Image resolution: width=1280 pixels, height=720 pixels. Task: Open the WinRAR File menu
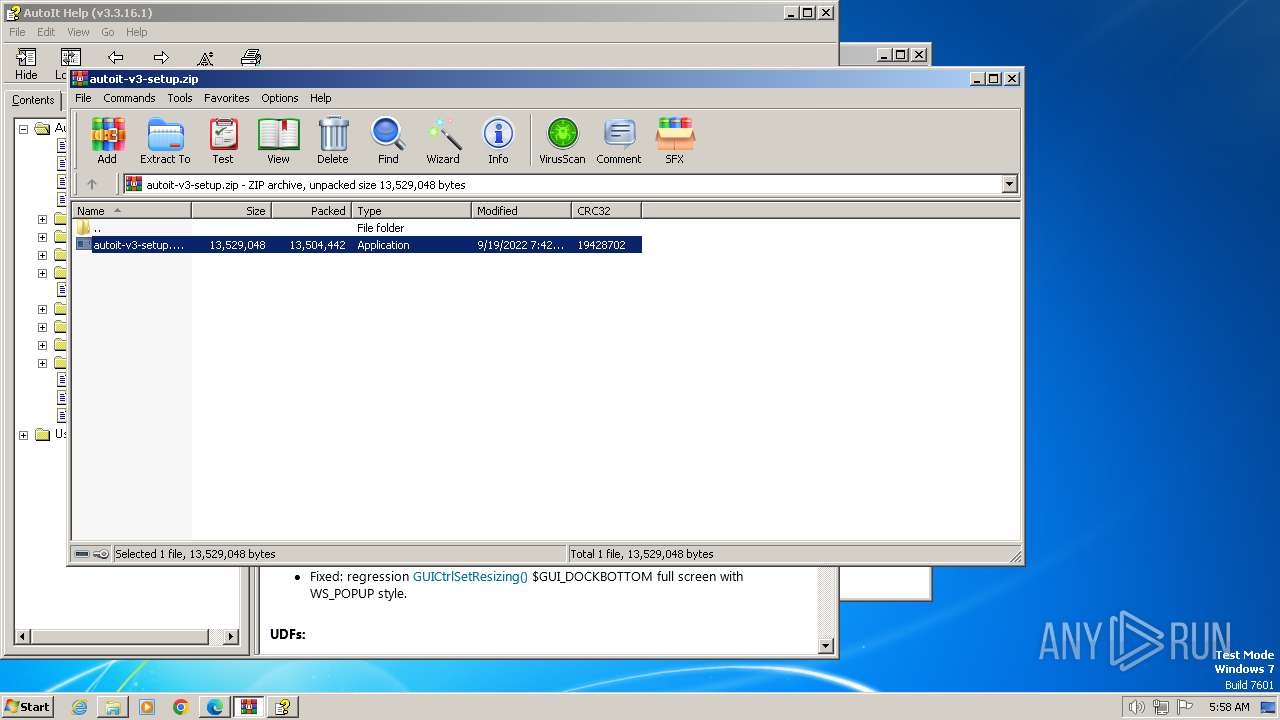coord(83,98)
